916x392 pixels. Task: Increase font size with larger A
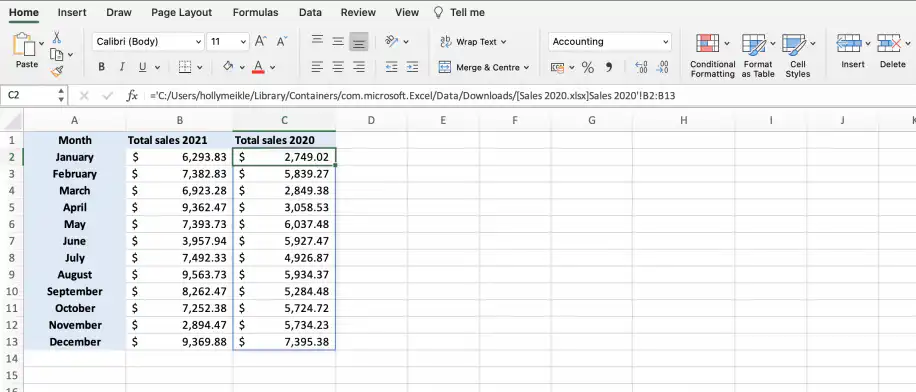(x=261, y=41)
